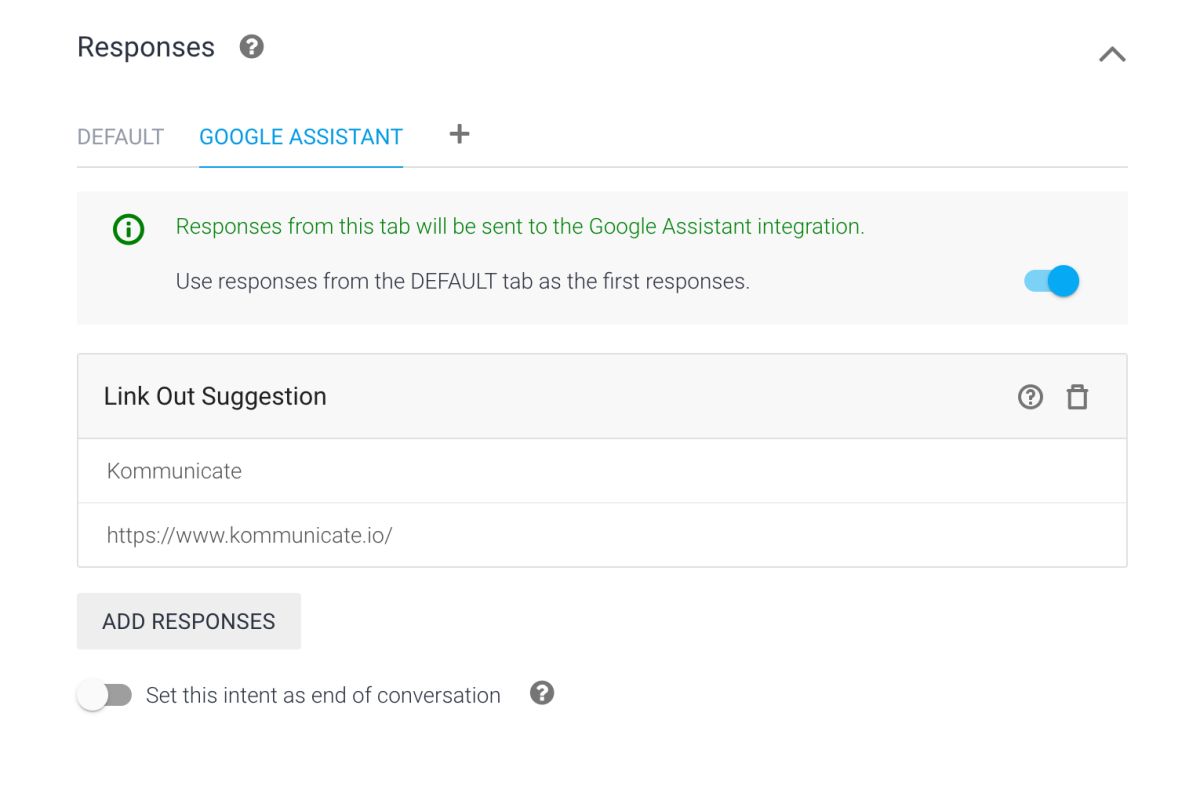The image size is (1200, 789).
Task: Open help for Link Out Suggestion
Action: (1030, 397)
